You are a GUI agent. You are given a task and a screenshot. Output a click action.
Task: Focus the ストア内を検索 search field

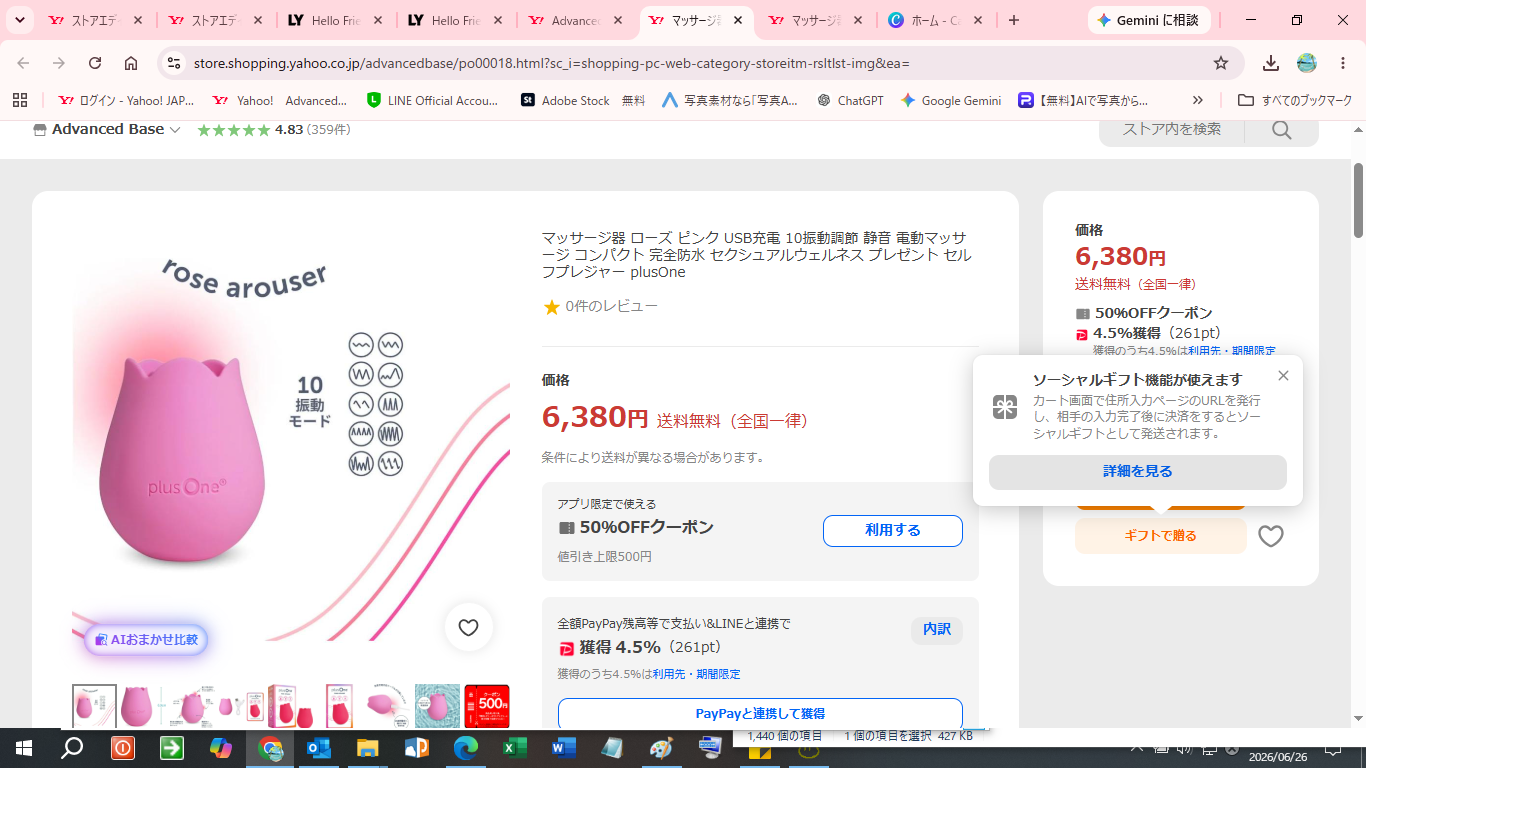point(1171,129)
